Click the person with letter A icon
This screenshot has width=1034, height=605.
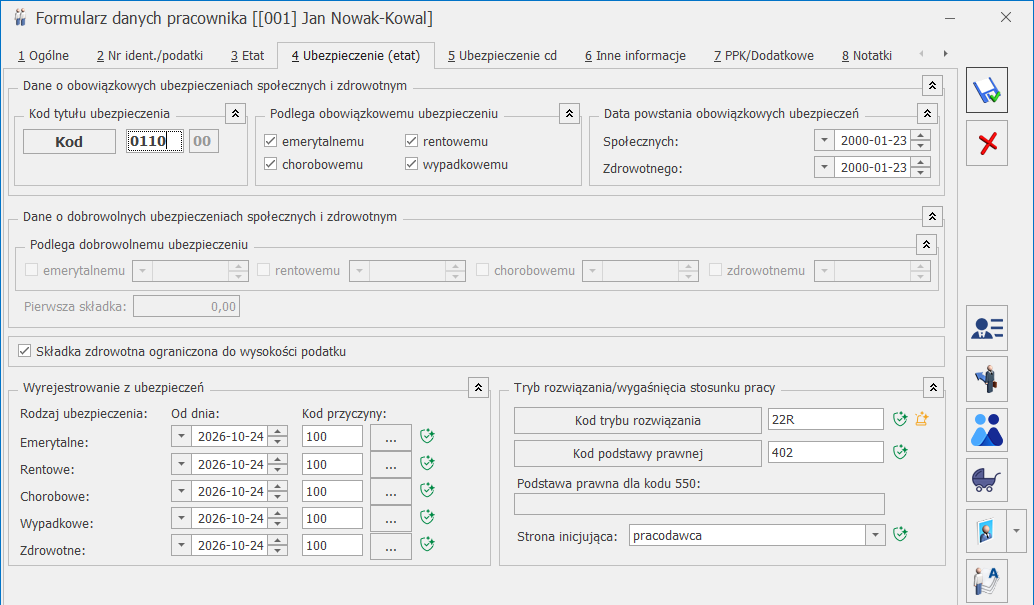(x=987, y=581)
